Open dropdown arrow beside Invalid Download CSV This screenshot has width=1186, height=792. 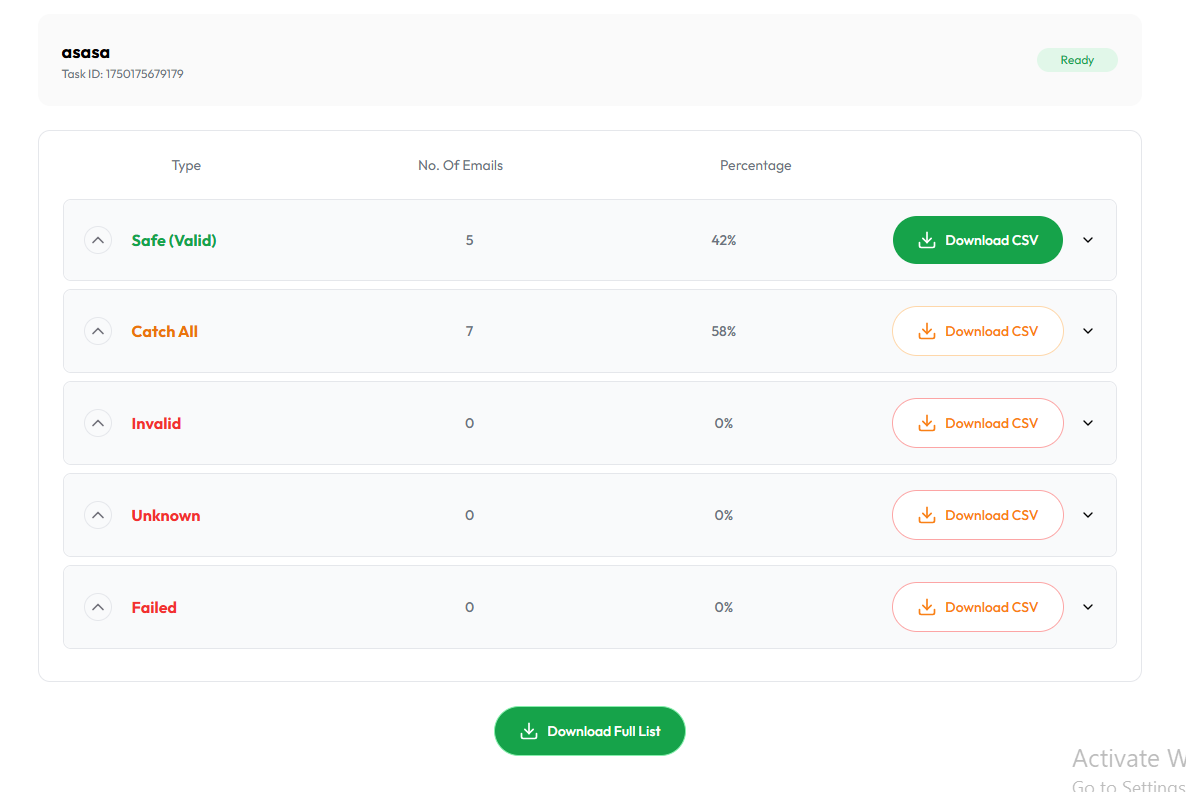click(1088, 423)
